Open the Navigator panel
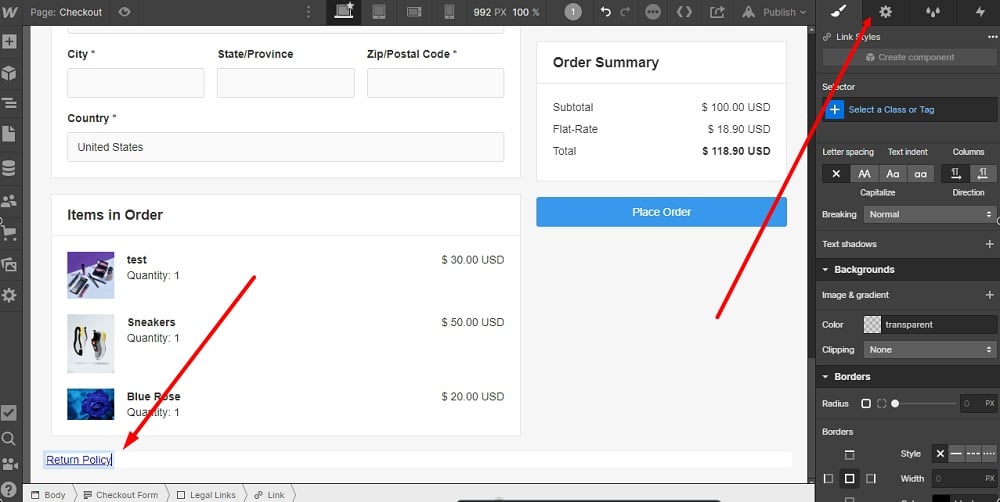Viewport: 1000px width, 502px height. click(x=9, y=103)
